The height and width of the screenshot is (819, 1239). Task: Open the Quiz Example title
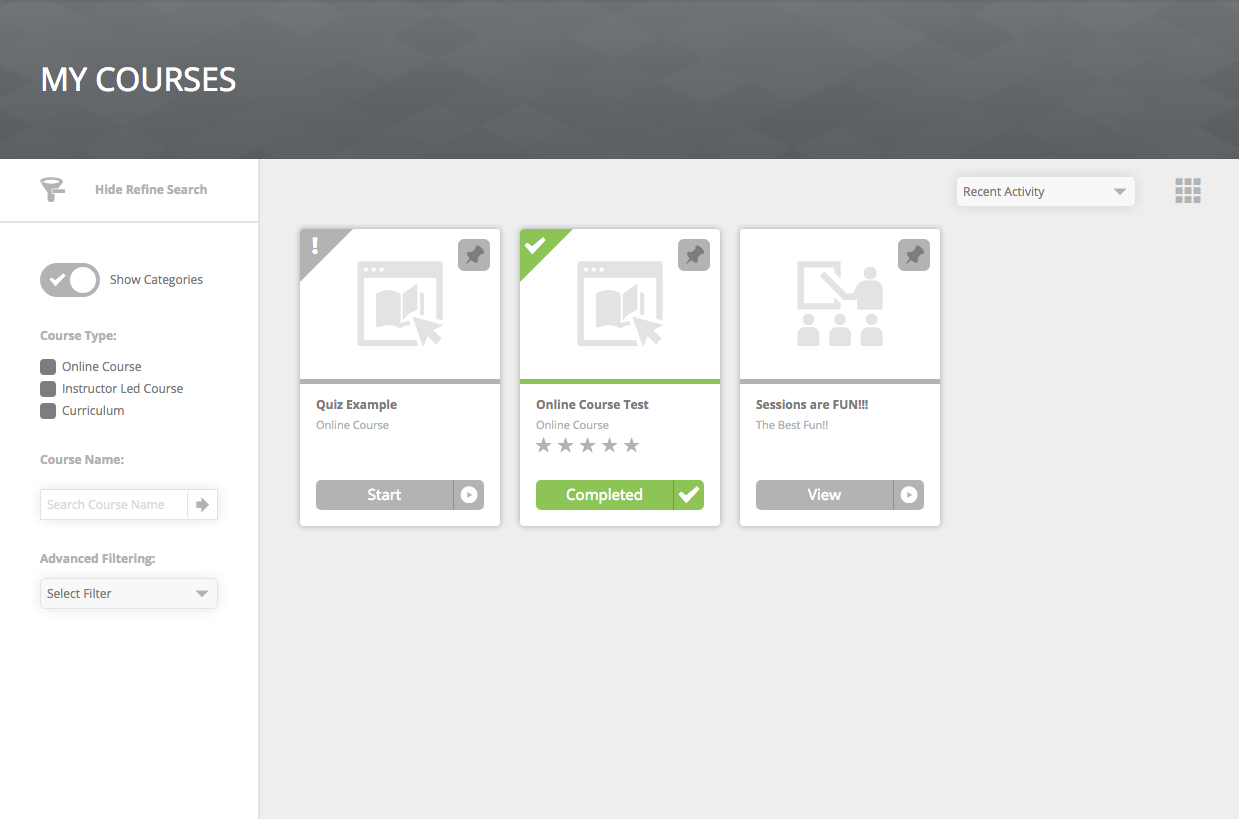(357, 405)
